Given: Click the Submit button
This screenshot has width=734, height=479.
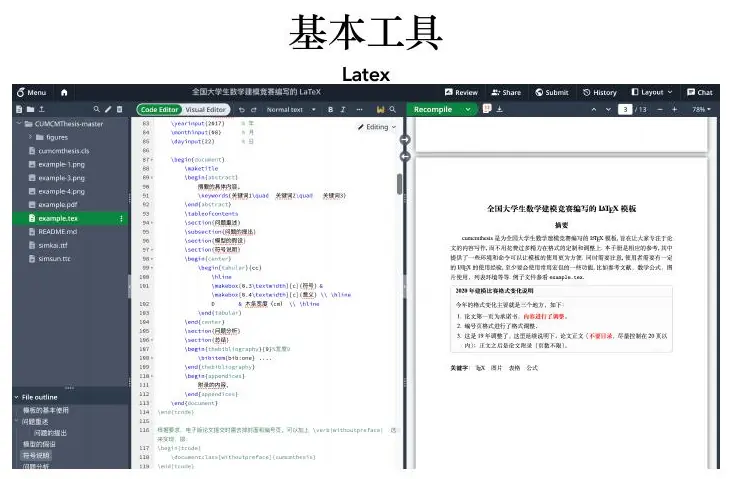Looking at the screenshot, I should tap(551, 92).
